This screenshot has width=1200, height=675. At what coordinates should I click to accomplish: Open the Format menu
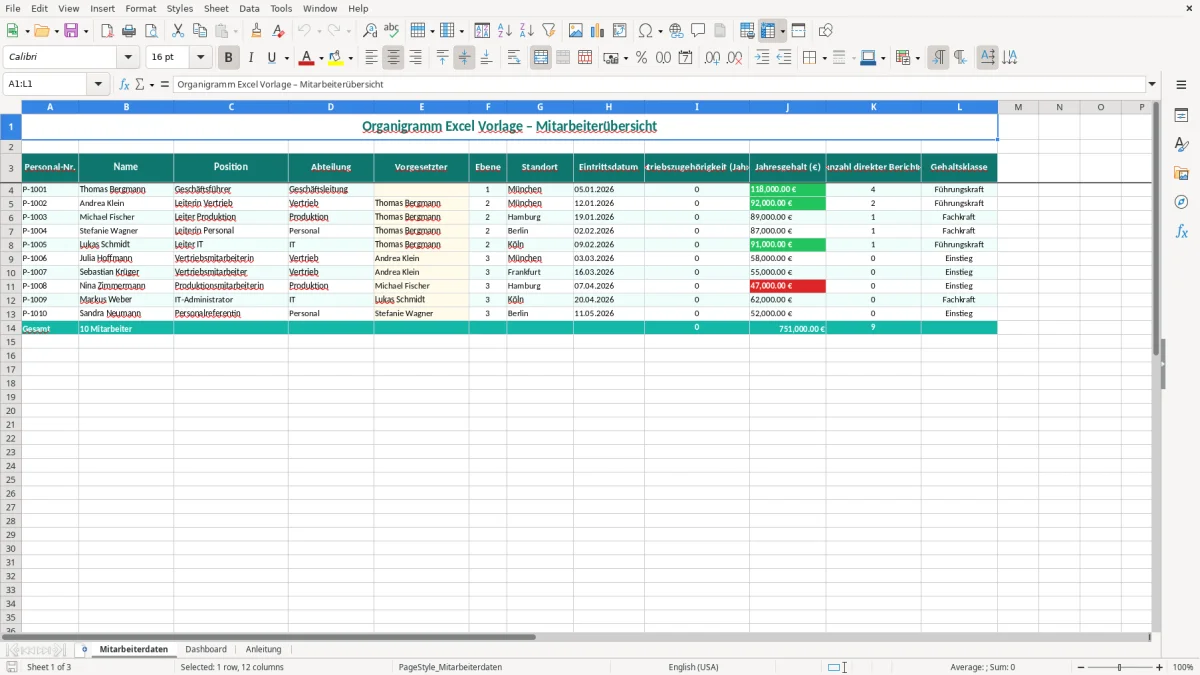[x=140, y=8]
